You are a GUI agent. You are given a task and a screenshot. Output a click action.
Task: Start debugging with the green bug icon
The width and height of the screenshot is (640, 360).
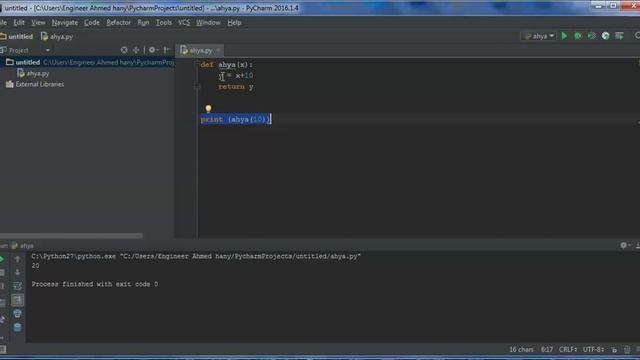click(578, 36)
